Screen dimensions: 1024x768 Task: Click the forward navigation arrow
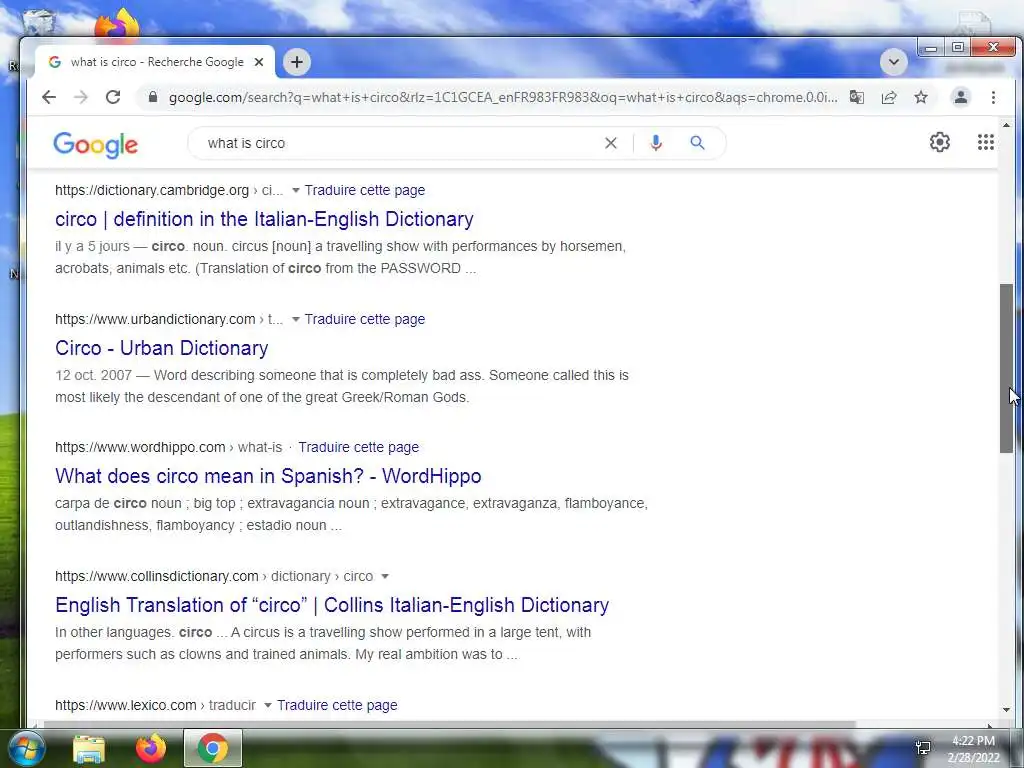coord(81,97)
